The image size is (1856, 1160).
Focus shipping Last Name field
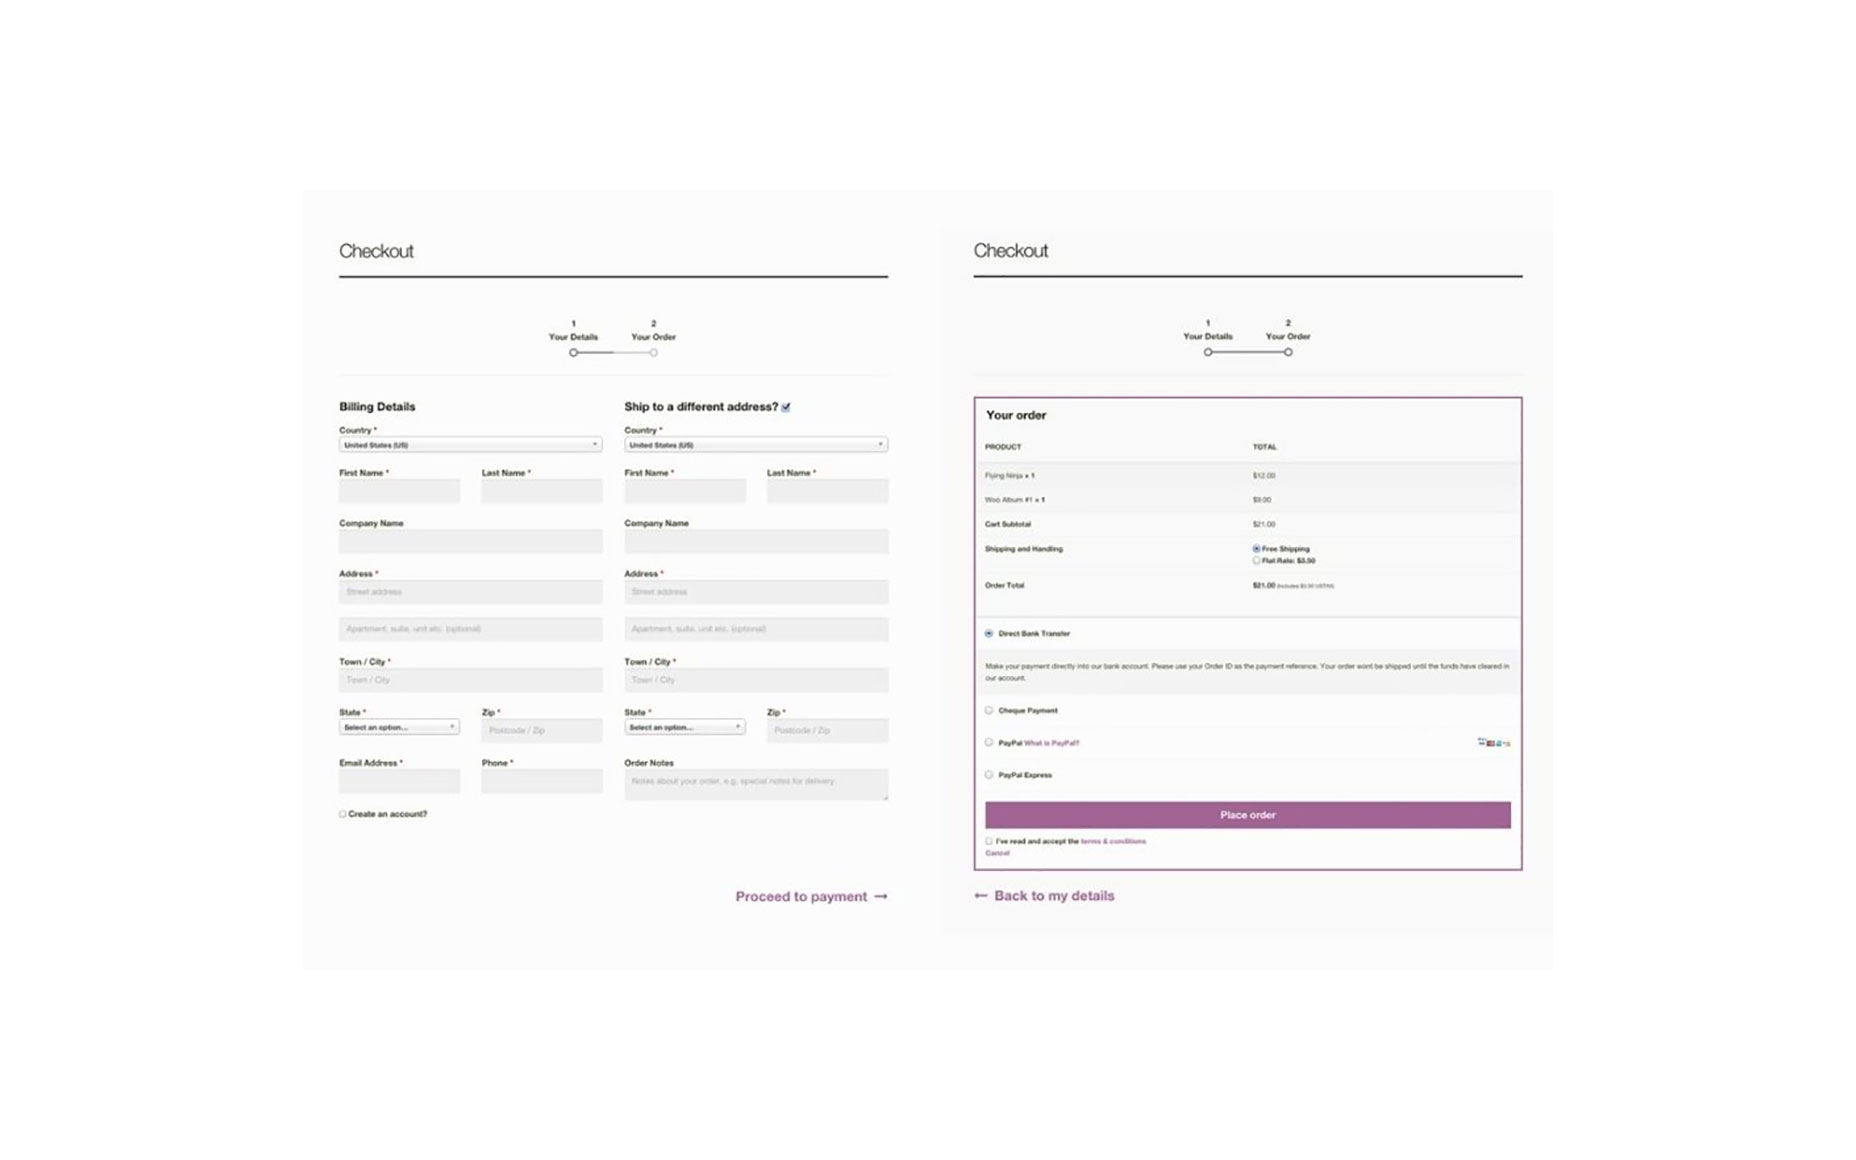(827, 491)
